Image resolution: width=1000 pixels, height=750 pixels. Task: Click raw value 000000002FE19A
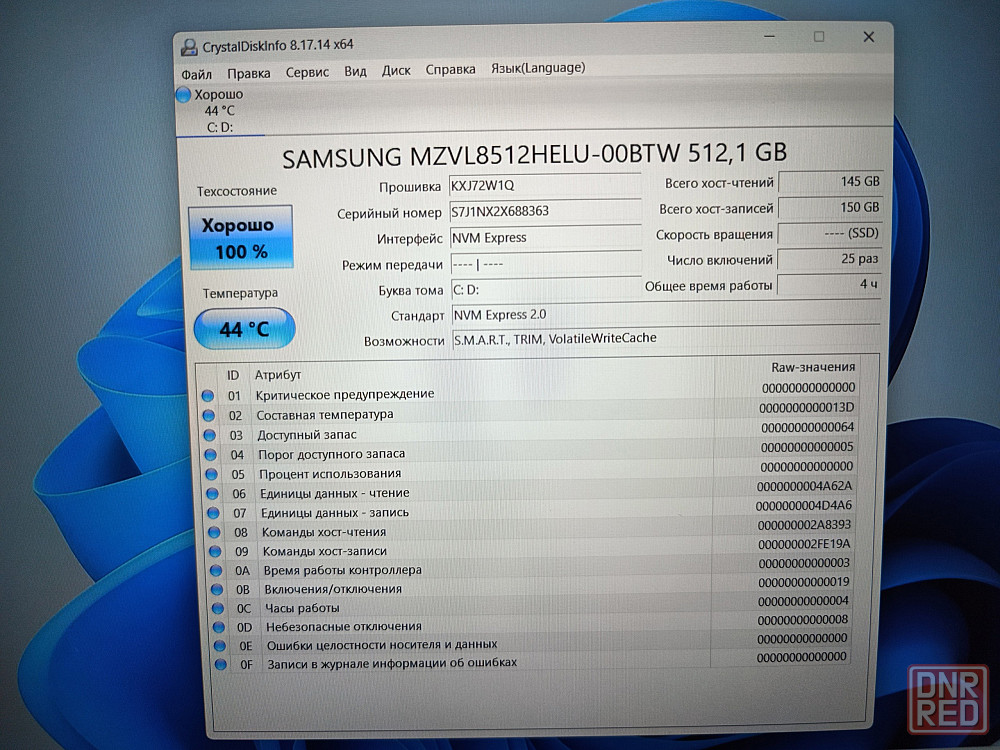804,544
